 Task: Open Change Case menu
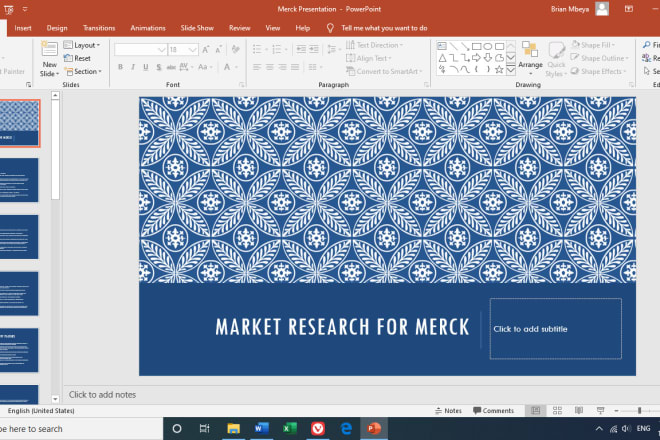[205, 67]
